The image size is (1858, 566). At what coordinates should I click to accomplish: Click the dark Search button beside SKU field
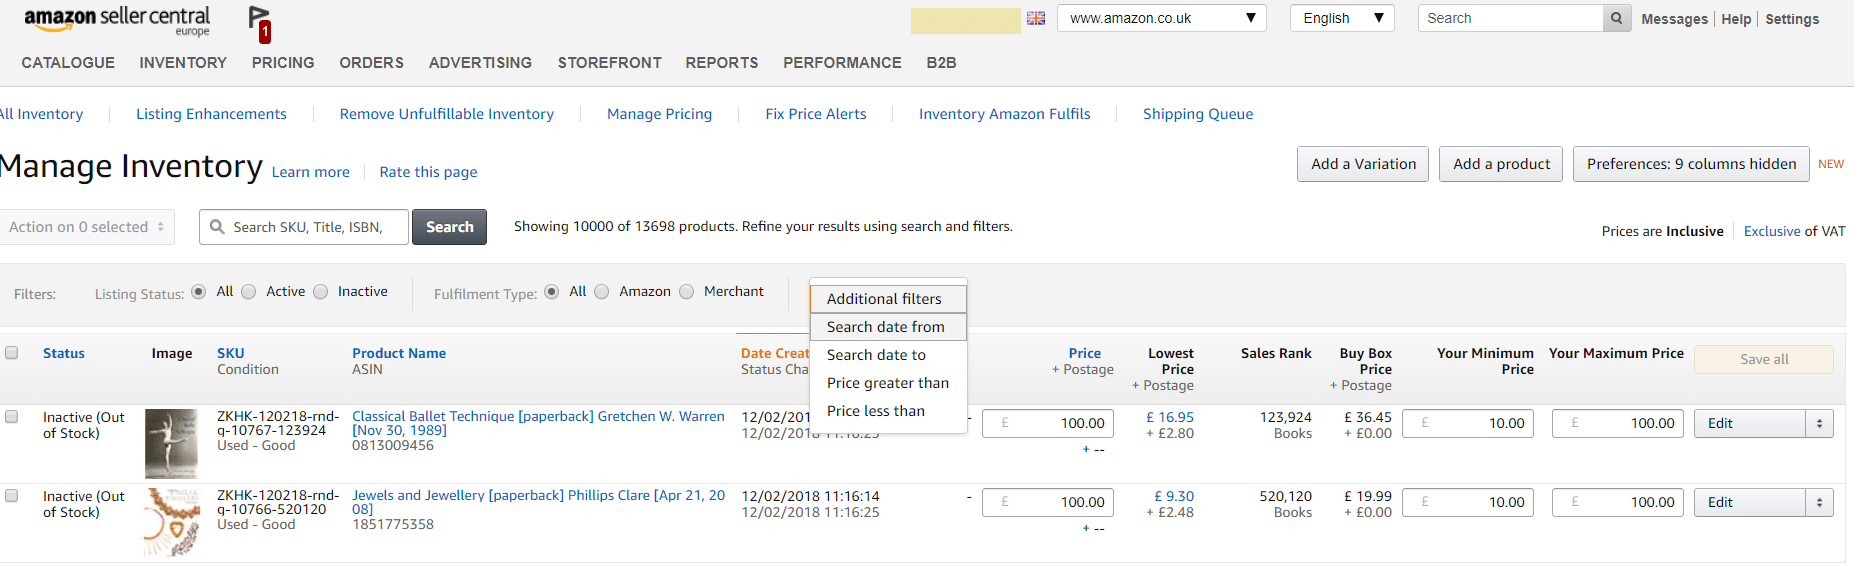[x=450, y=227]
